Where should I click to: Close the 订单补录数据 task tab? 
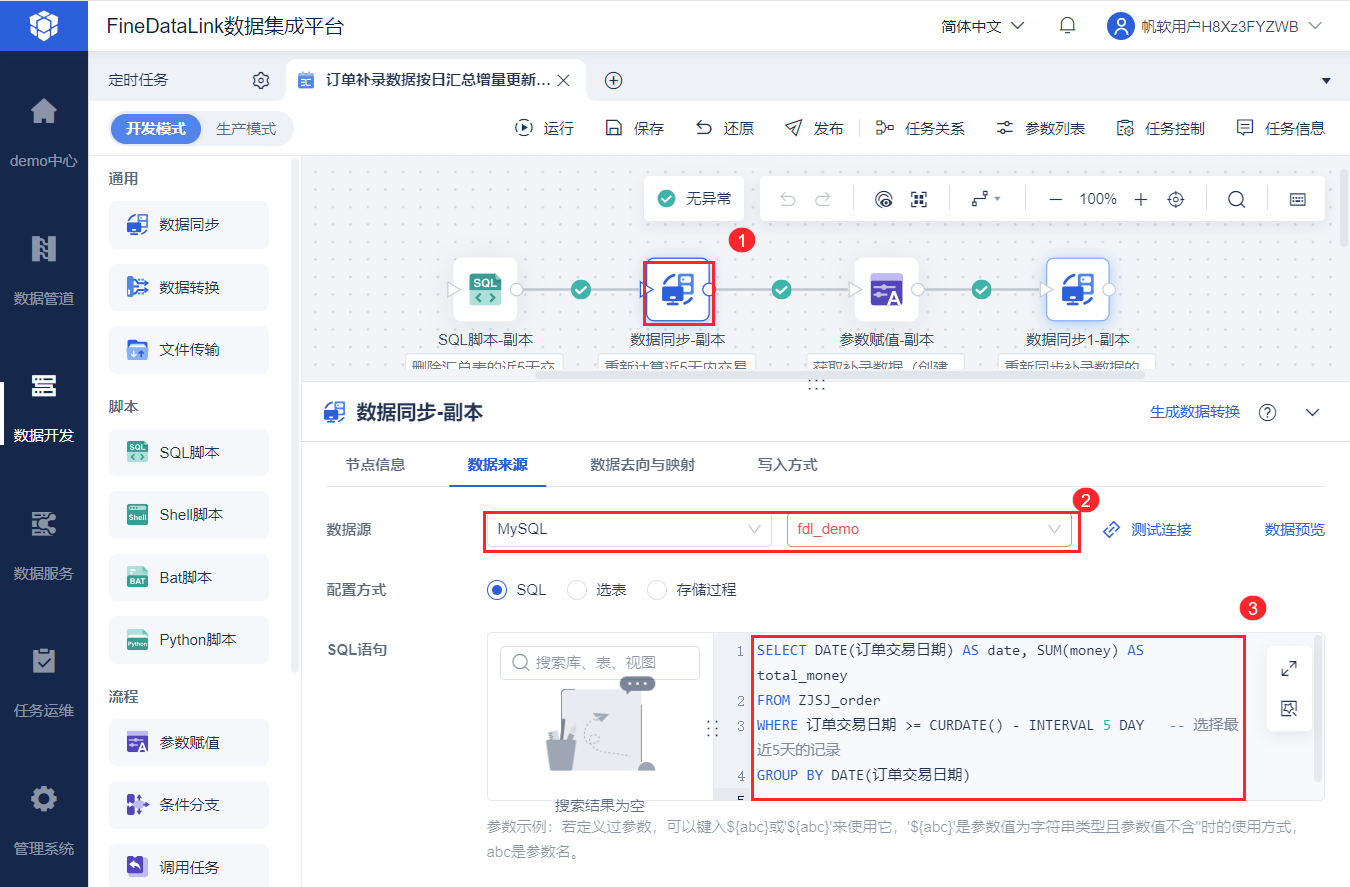tap(564, 80)
